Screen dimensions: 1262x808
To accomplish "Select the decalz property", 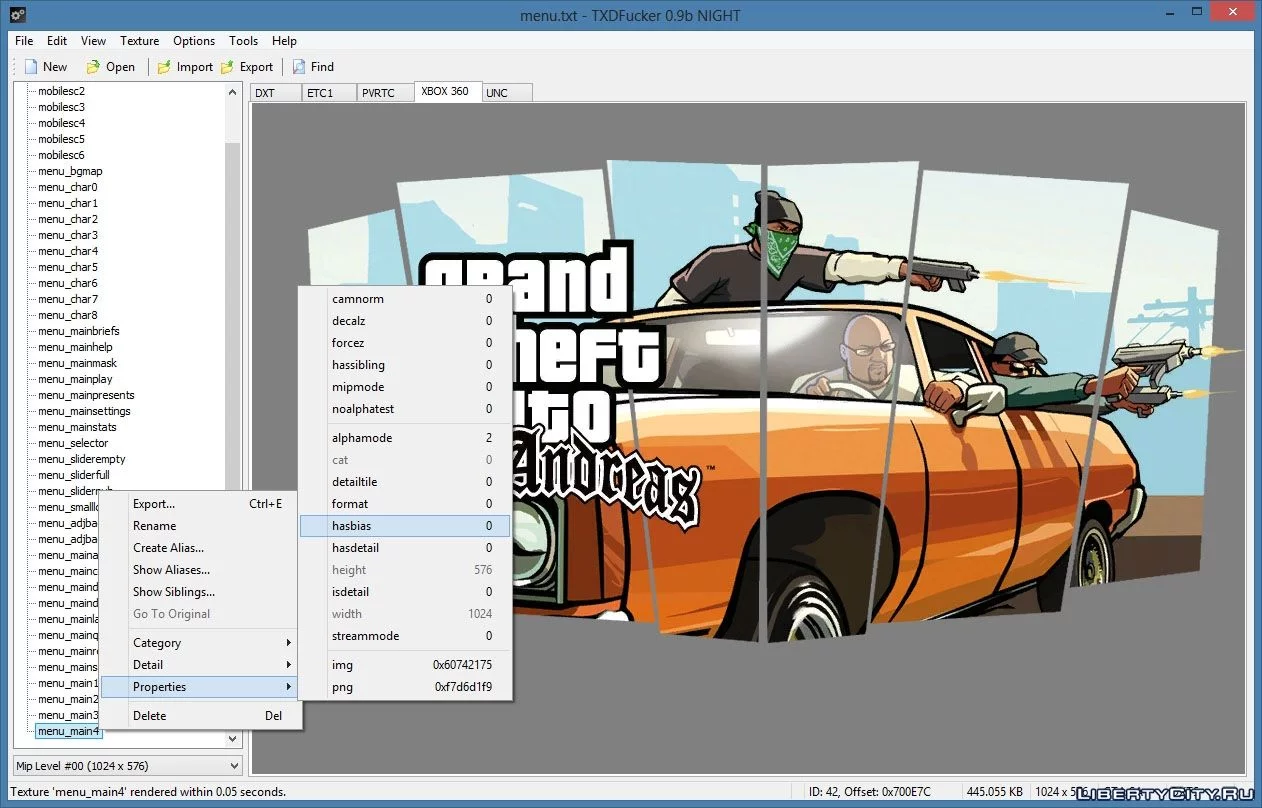I will point(405,321).
